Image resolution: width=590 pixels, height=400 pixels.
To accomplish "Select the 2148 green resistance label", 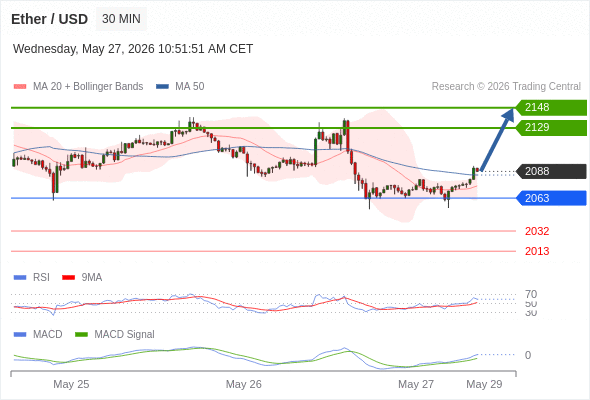I will coord(551,107).
